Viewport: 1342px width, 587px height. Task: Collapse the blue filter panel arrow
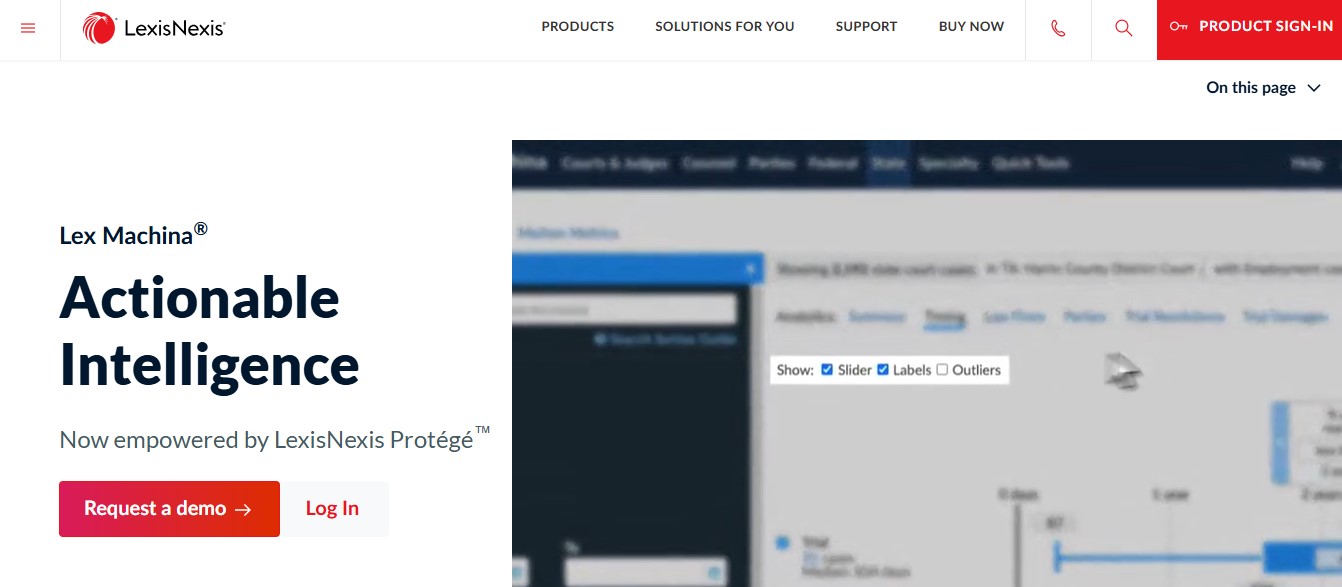pyautogui.click(x=750, y=269)
